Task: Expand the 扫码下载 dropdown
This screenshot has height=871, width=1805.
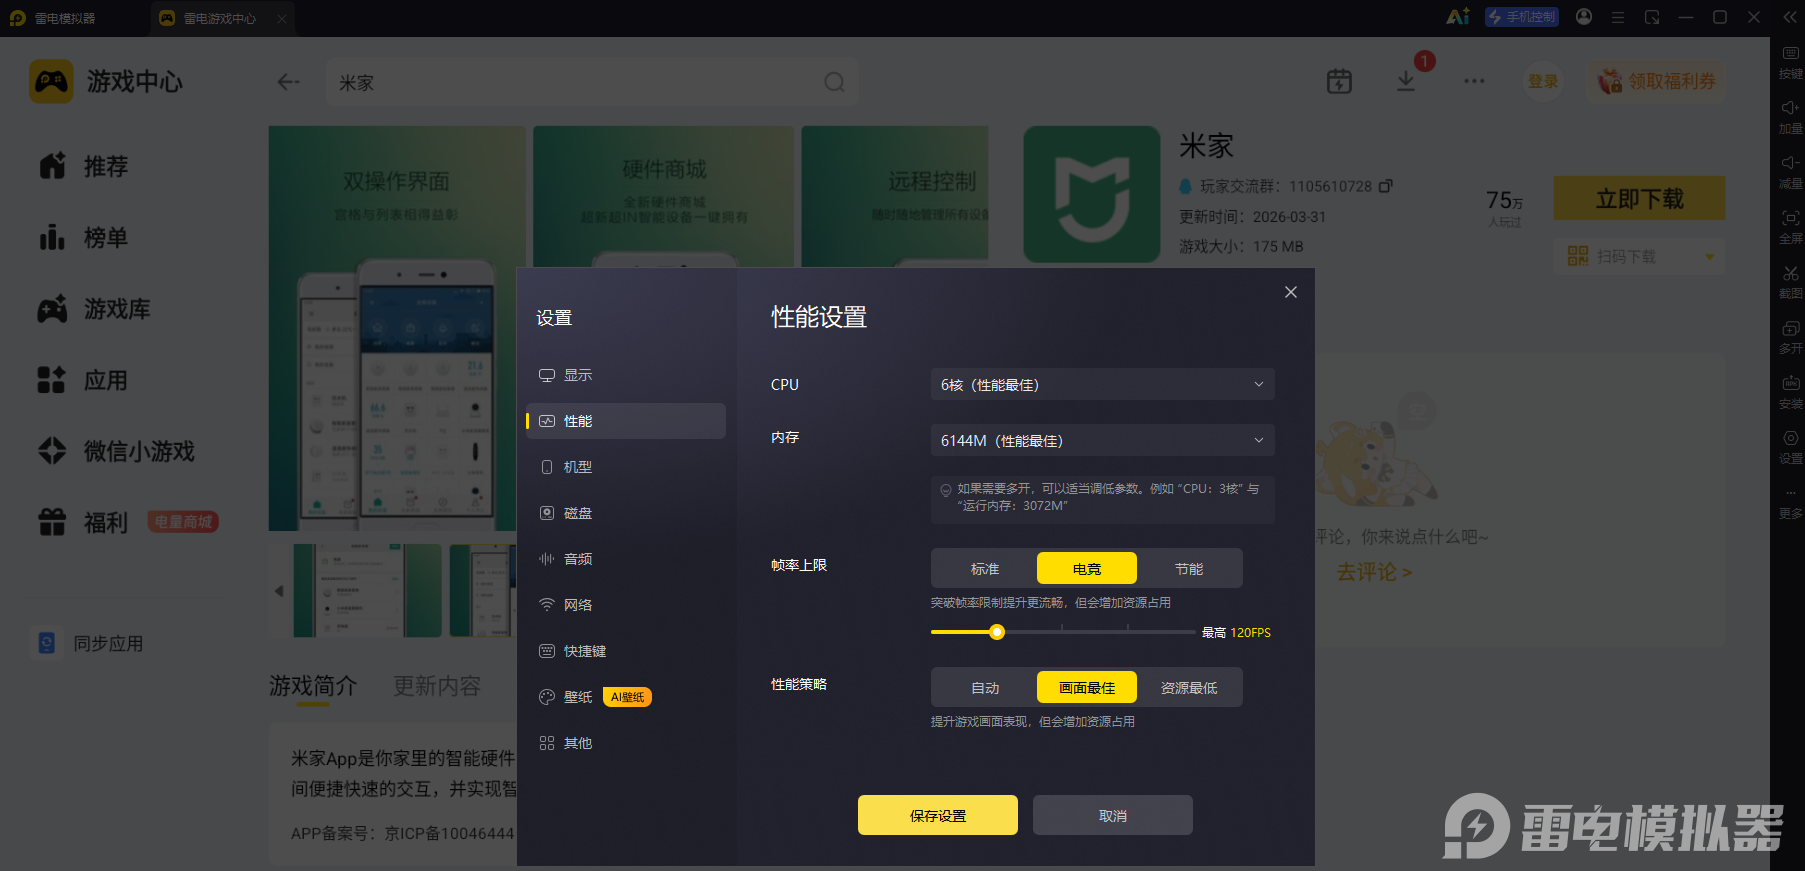Action: pos(1710,257)
